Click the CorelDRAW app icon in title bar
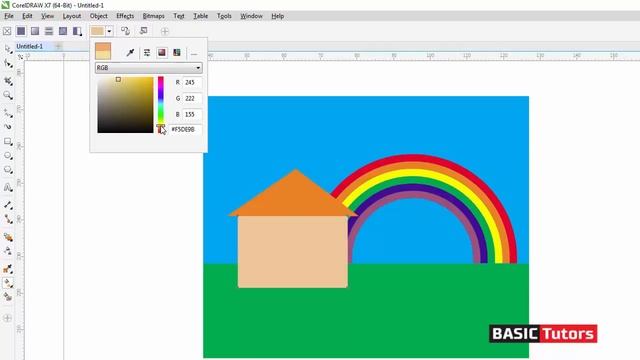The width and height of the screenshot is (640, 360). point(5,5)
